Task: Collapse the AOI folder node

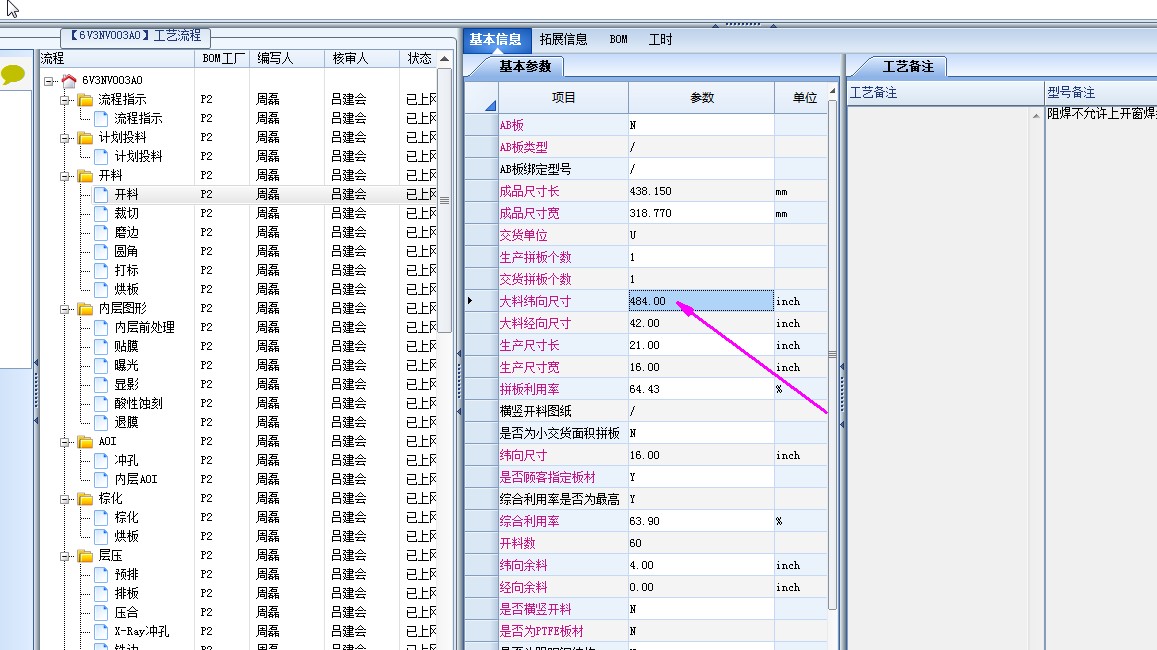Action: pos(65,442)
